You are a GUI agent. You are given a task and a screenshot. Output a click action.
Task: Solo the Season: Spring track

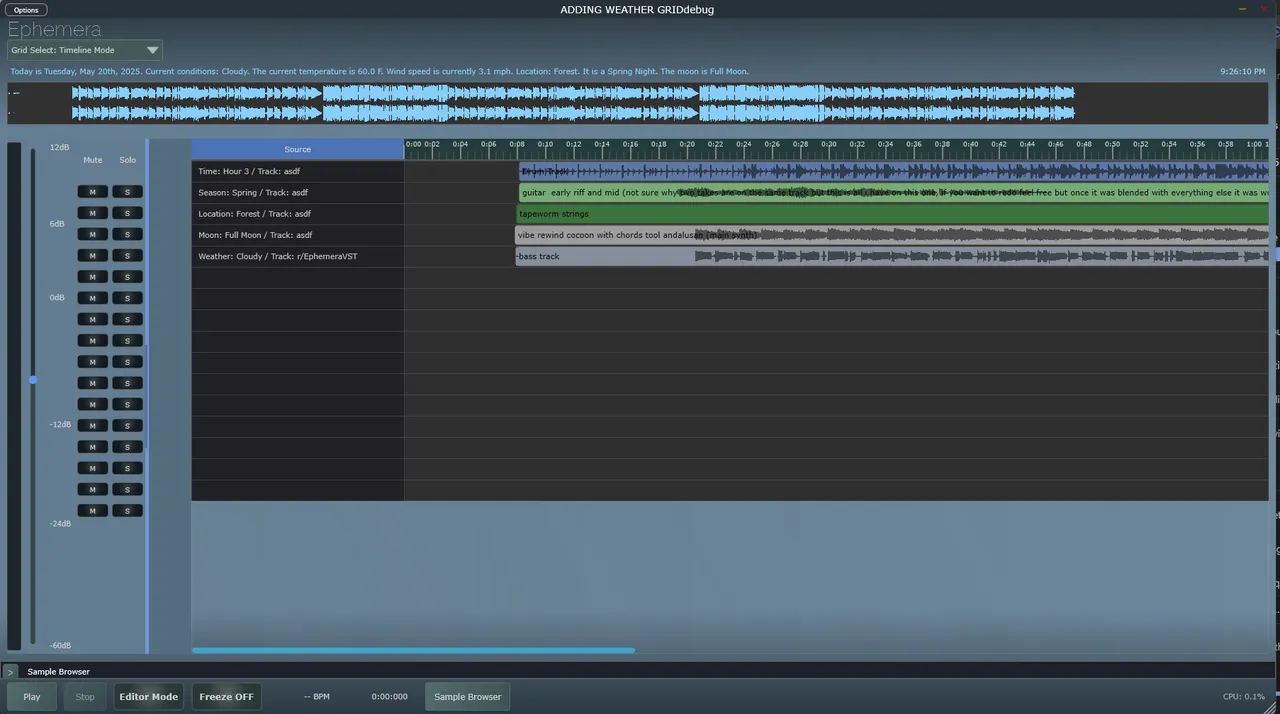(x=127, y=212)
